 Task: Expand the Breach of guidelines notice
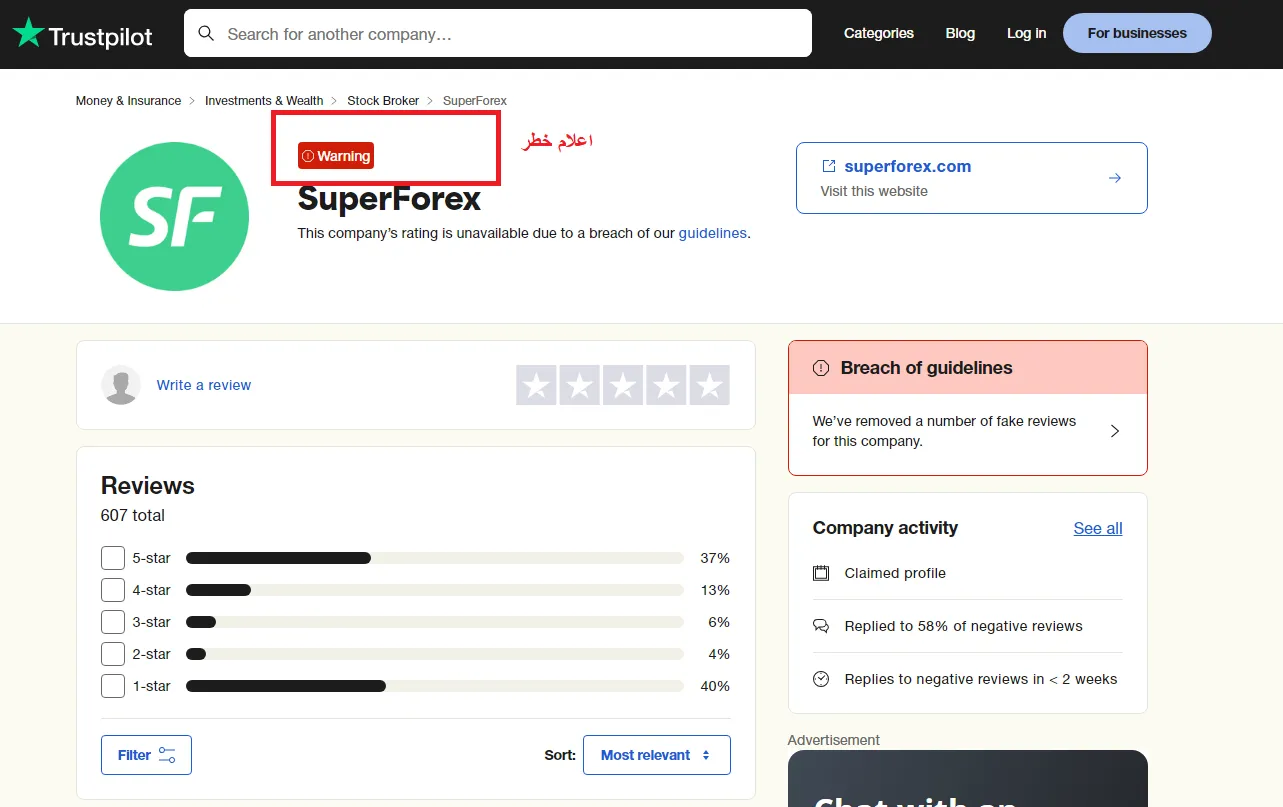(x=1114, y=431)
